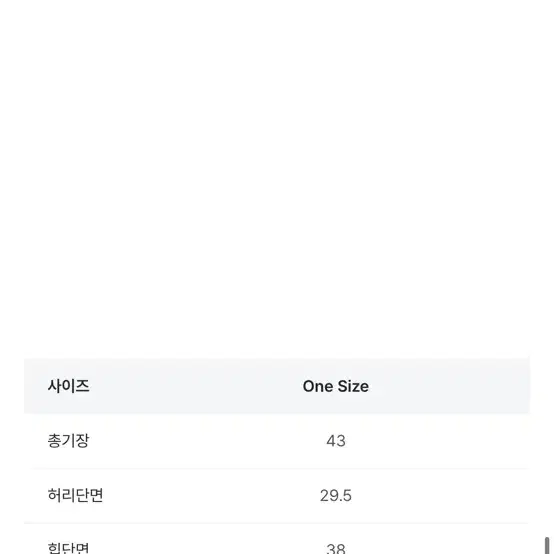Click empty space right of the 29.5 value
Image resolution: width=554 pixels, height=554 pixels.
tap(441, 496)
